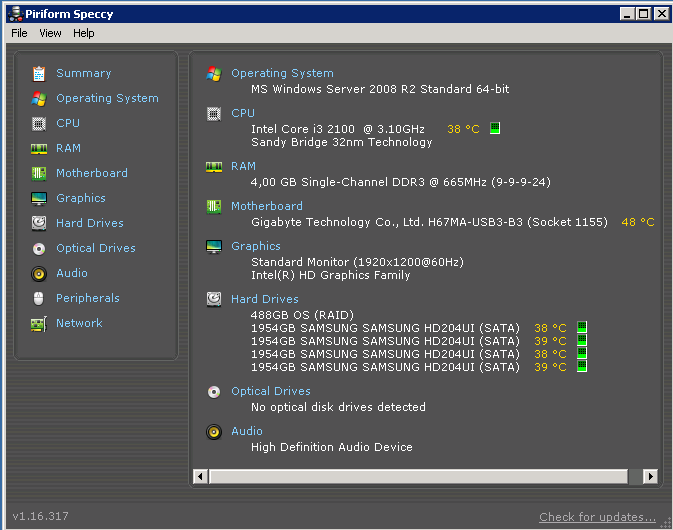The height and width of the screenshot is (530, 673).
Task: Click the horizontal scrollbar right arrow
Action: pyautogui.click(x=650, y=477)
